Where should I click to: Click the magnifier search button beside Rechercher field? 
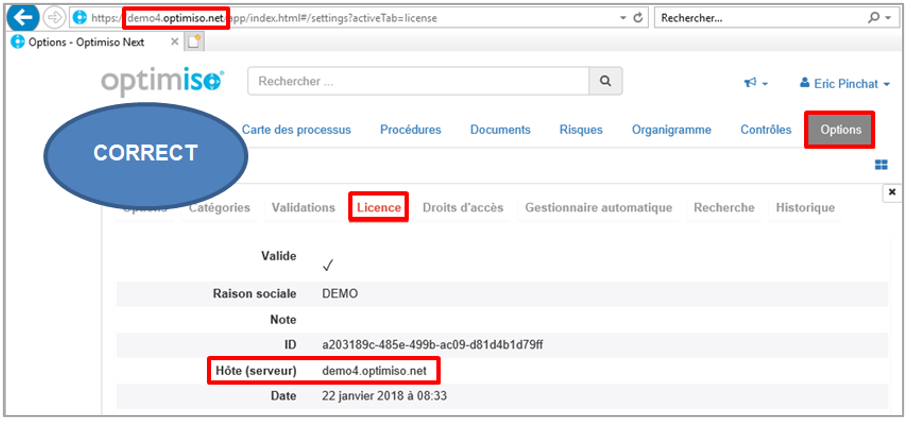(x=605, y=81)
